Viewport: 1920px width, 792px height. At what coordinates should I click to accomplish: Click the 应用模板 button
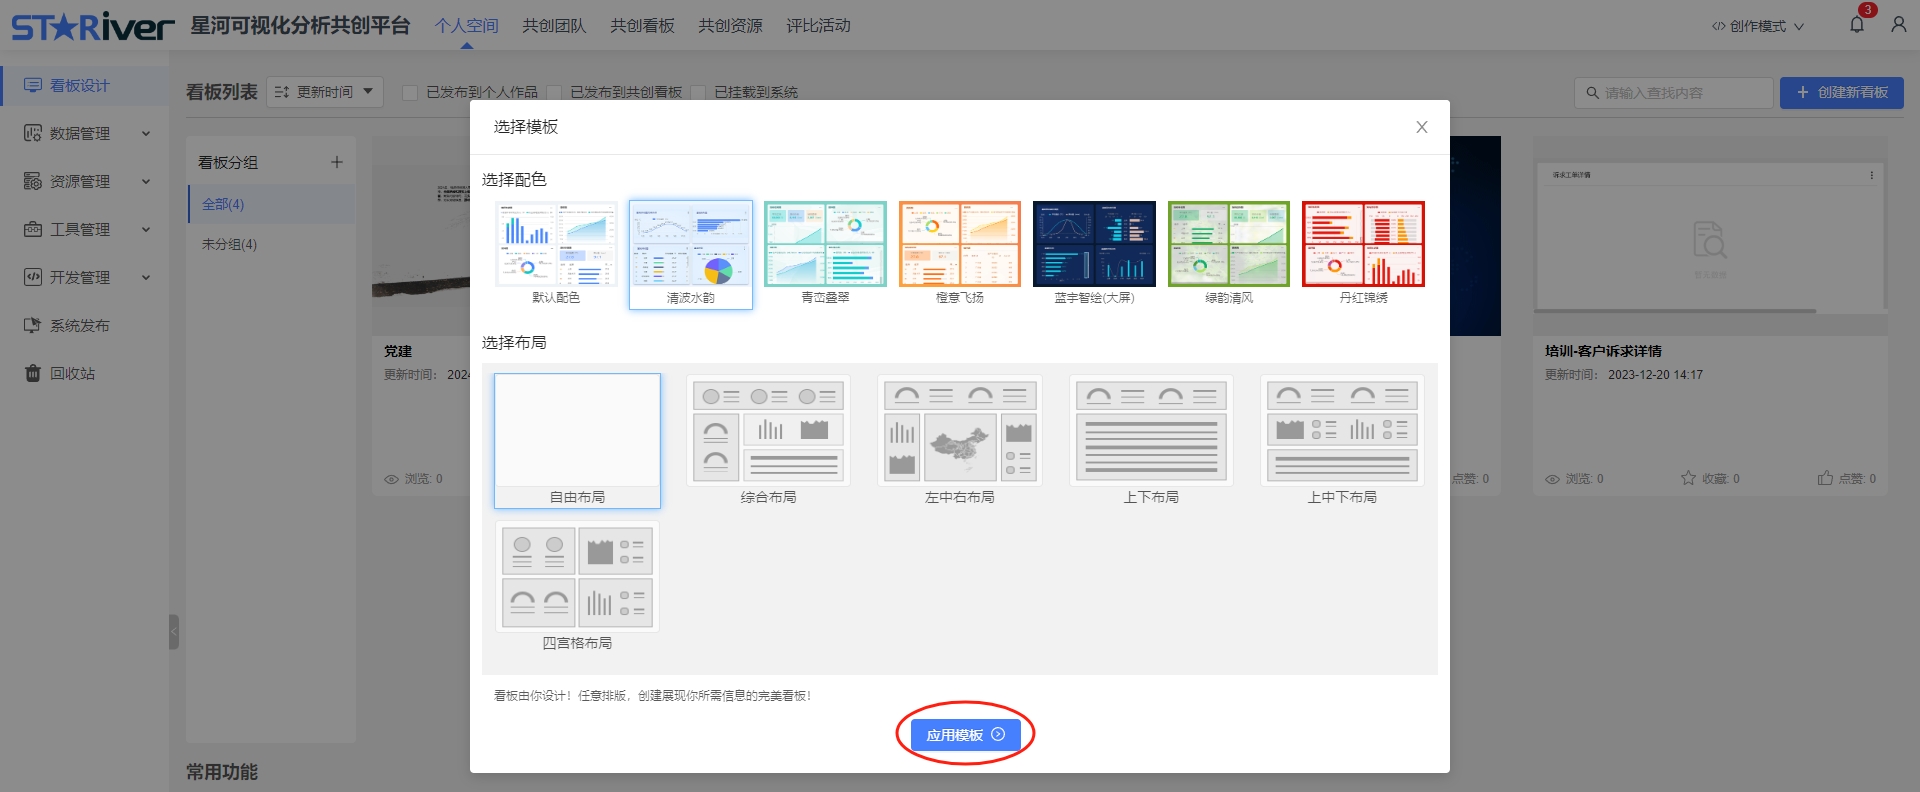[965, 735]
